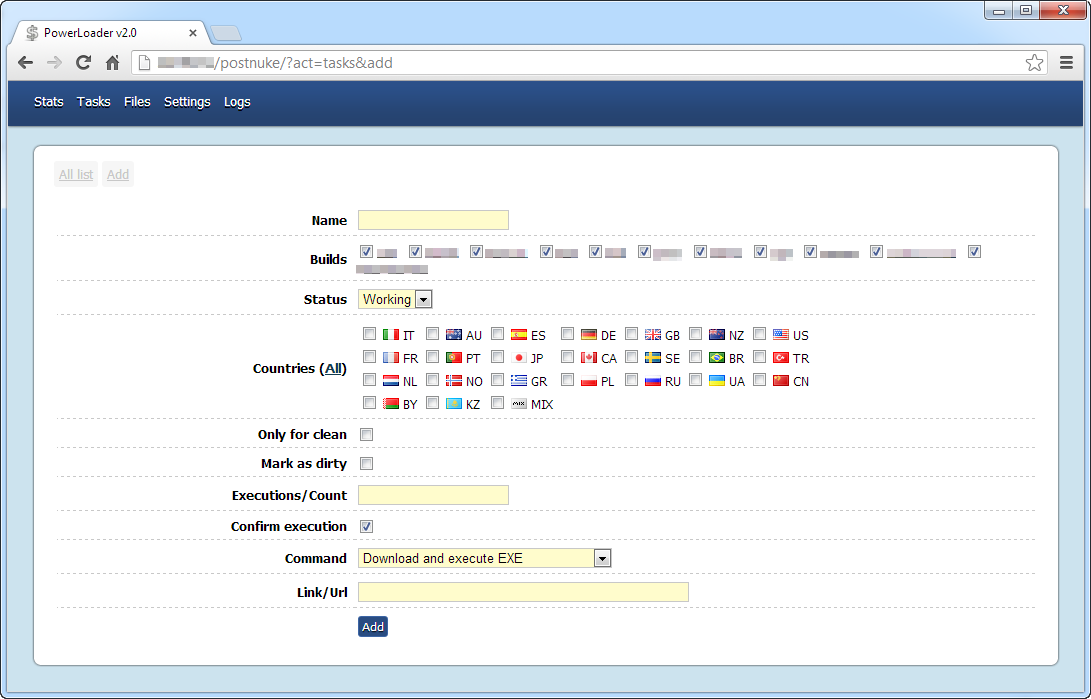Click the Command label text
The image size is (1091, 699).
click(x=316, y=559)
